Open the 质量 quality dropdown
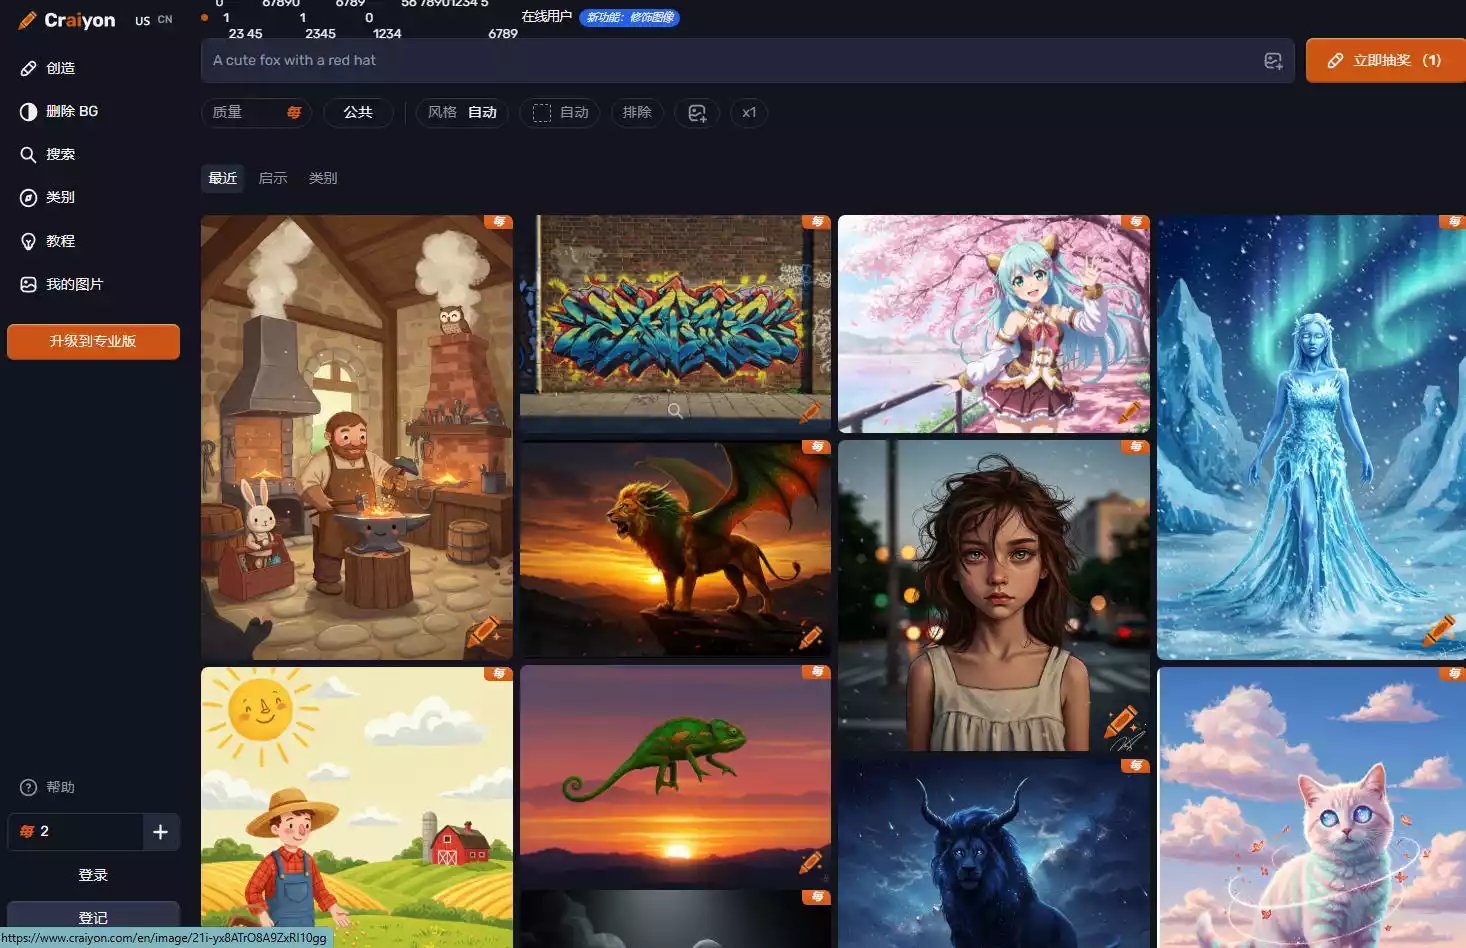Screen dimensions: 1466x948 256,113
